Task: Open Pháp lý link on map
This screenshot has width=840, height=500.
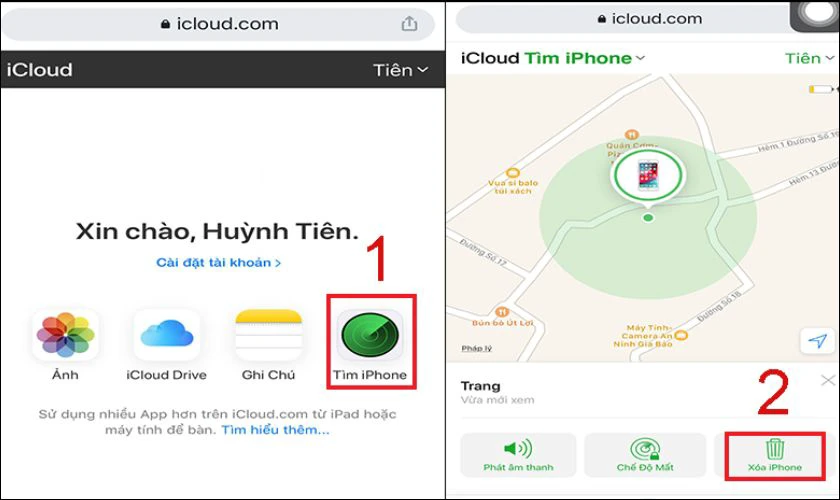Action: pyautogui.click(x=477, y=348)
